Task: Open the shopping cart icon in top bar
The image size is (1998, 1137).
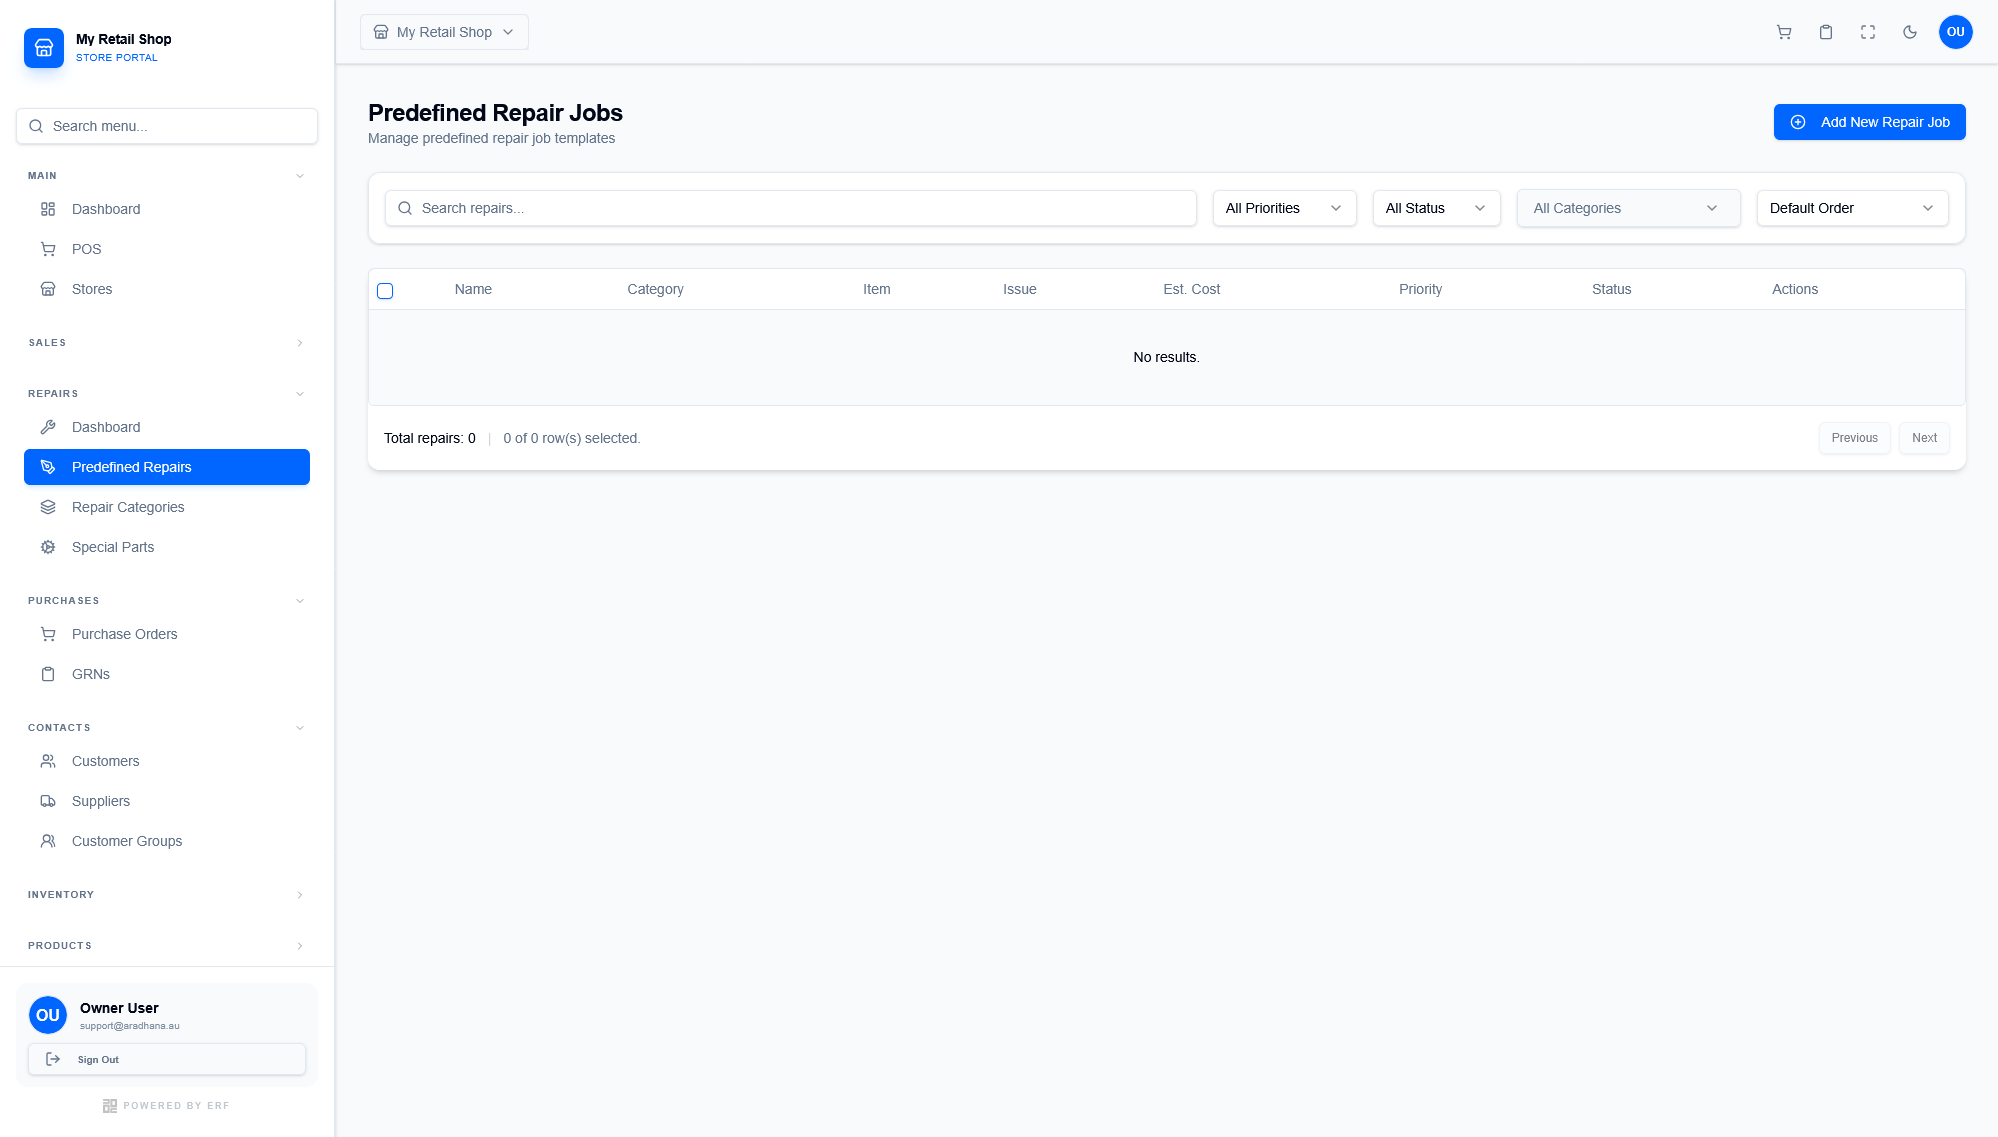Action: pyautogui.click(x=1784, y=32)
